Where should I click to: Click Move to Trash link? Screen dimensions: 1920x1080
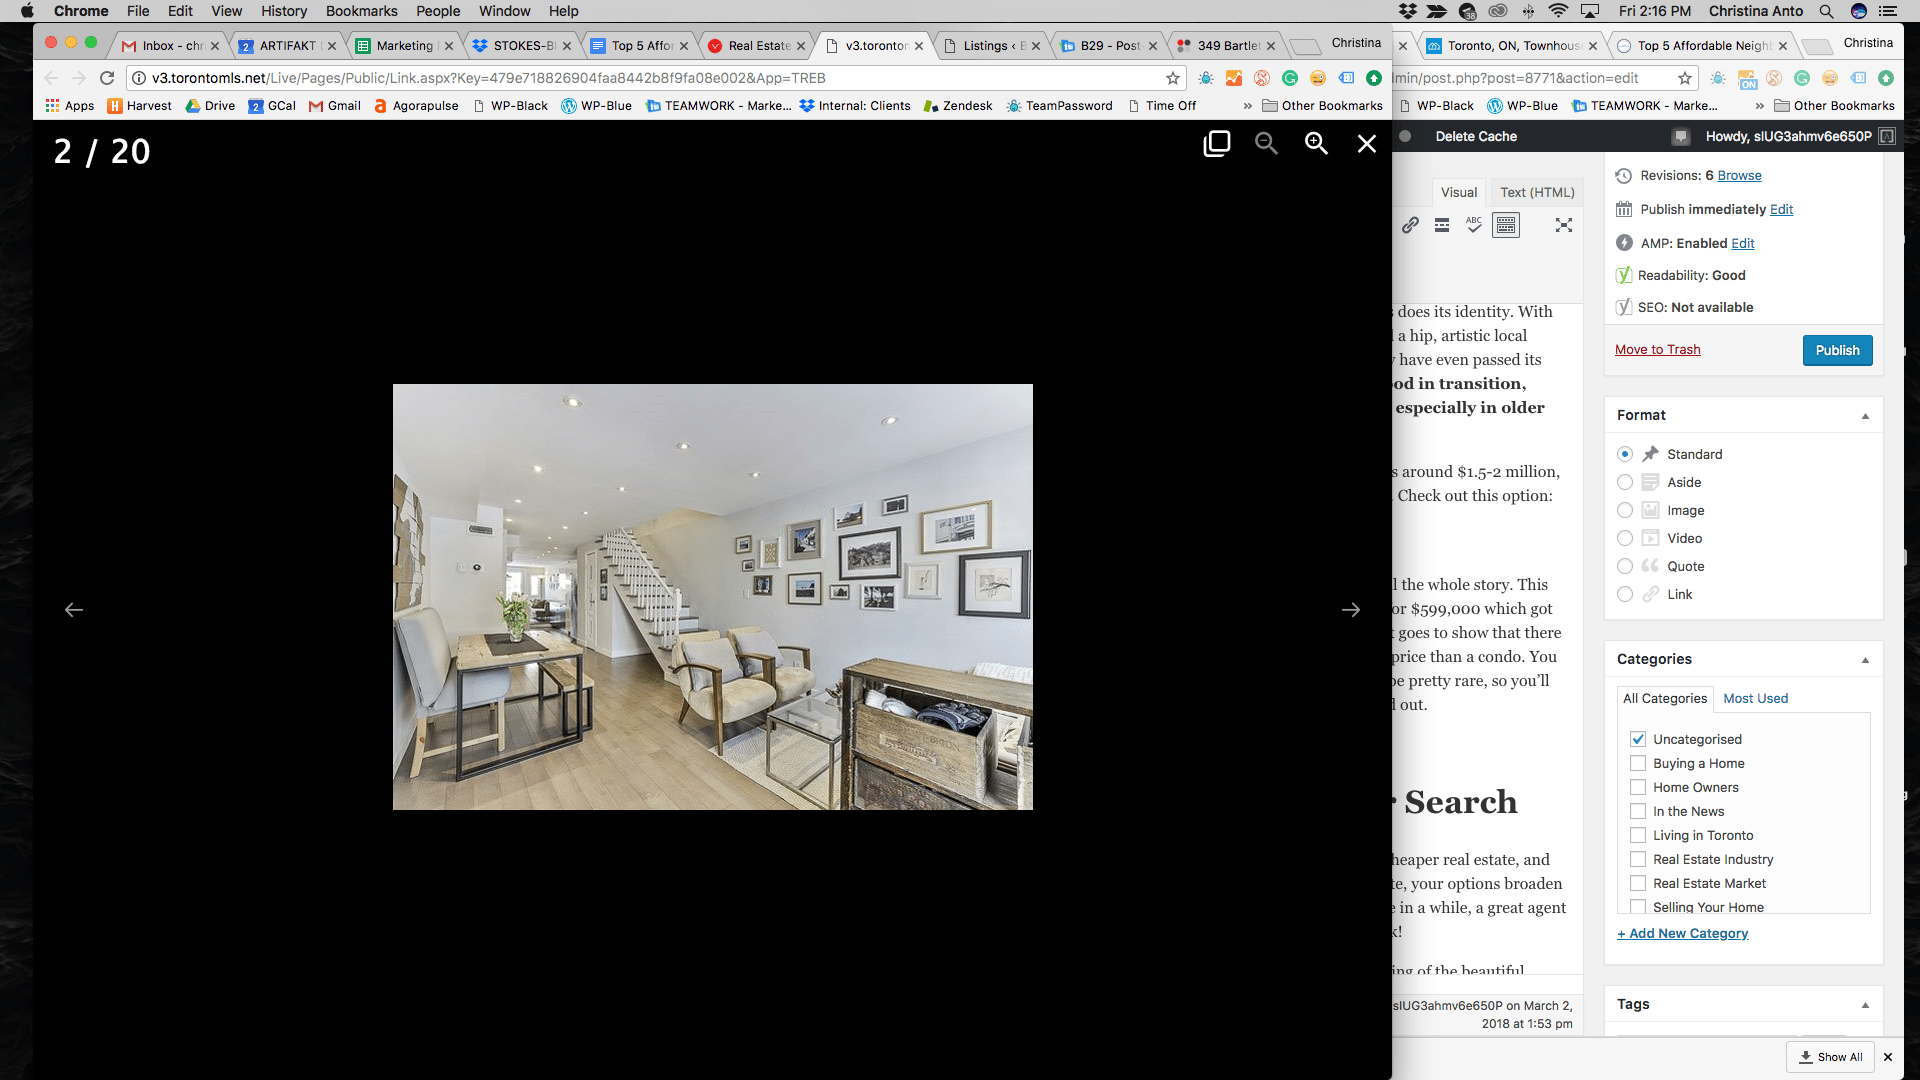tap(1657, 349)
